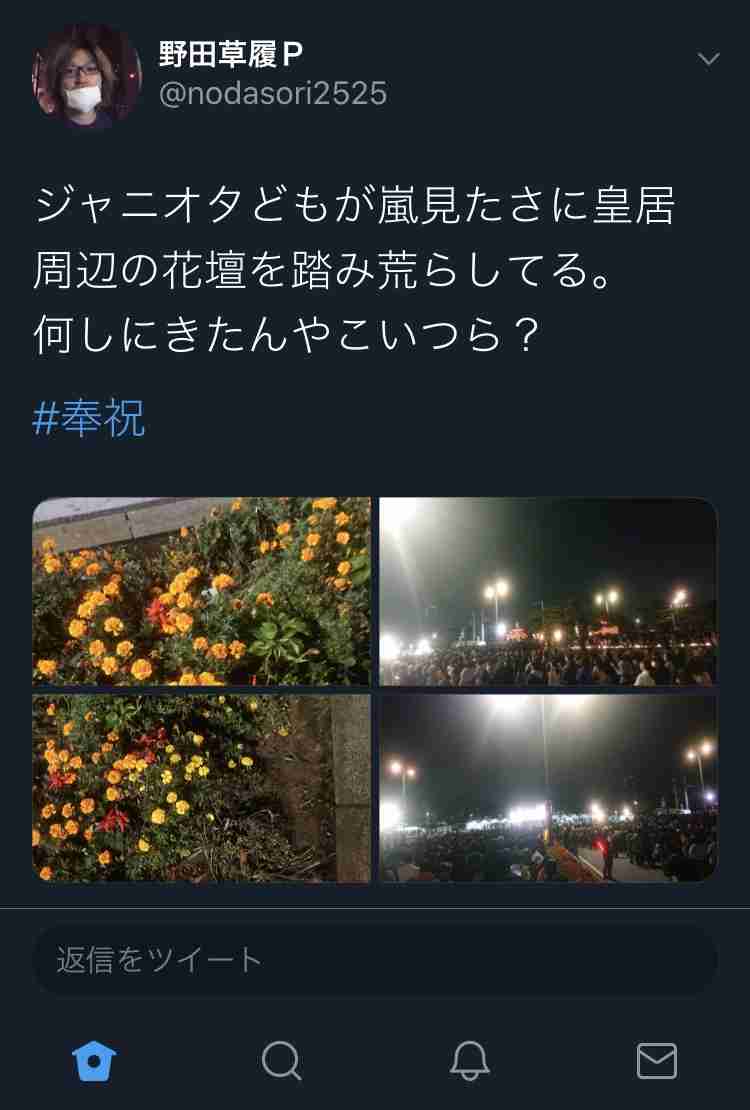Tap the red flowers in bottom-left photo

[113, 820]
